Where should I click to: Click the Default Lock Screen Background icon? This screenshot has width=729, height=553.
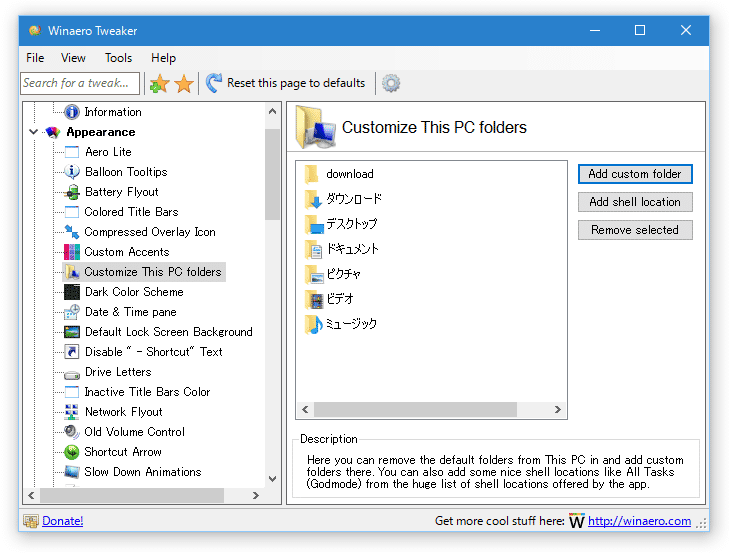point(72,332)
